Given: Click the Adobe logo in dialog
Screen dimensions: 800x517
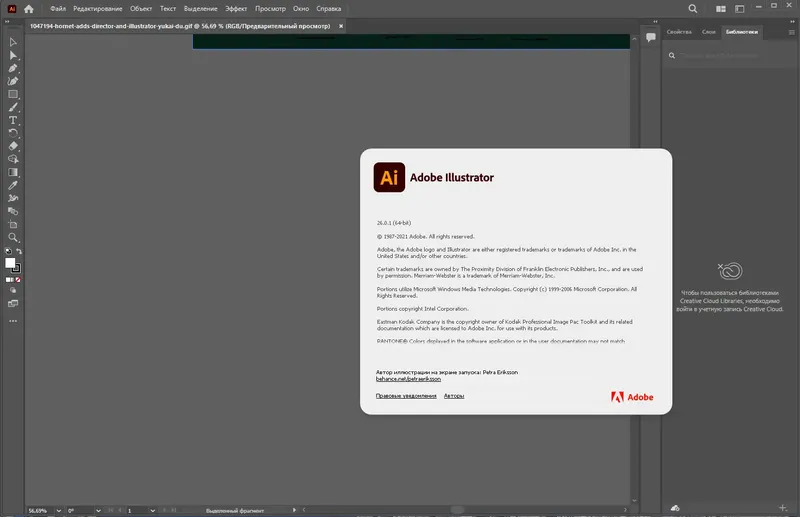Looking at the screenshot, I should (632, 397).
